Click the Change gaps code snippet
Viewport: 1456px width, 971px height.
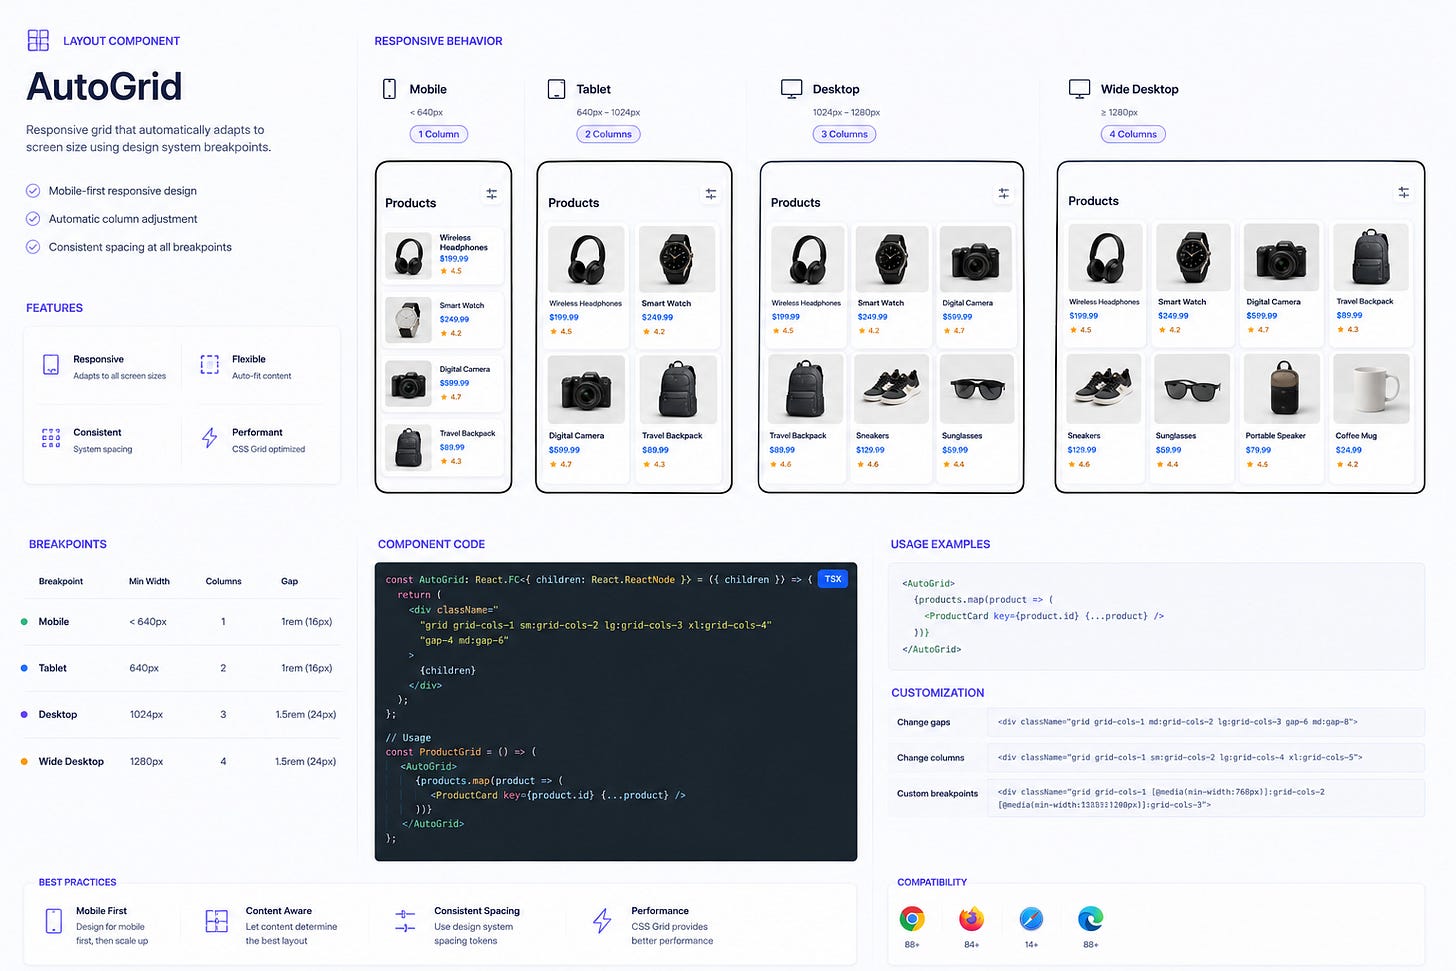1205,722
